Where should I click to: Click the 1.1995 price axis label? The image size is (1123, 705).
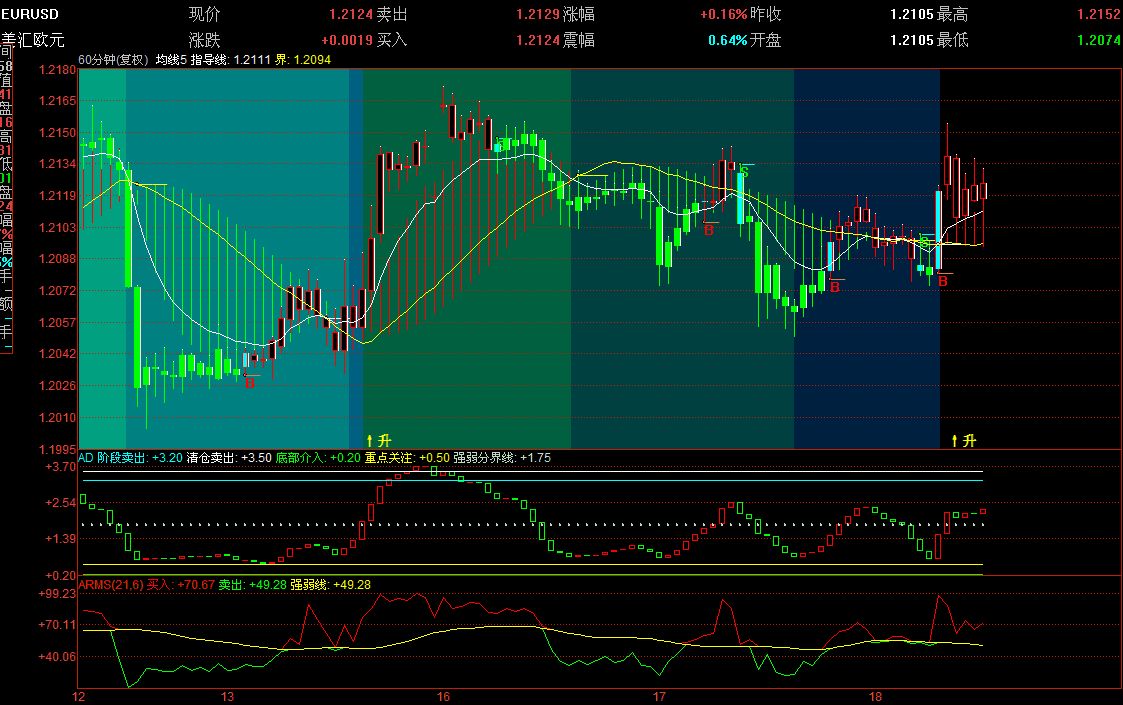[x=57, y=449]
